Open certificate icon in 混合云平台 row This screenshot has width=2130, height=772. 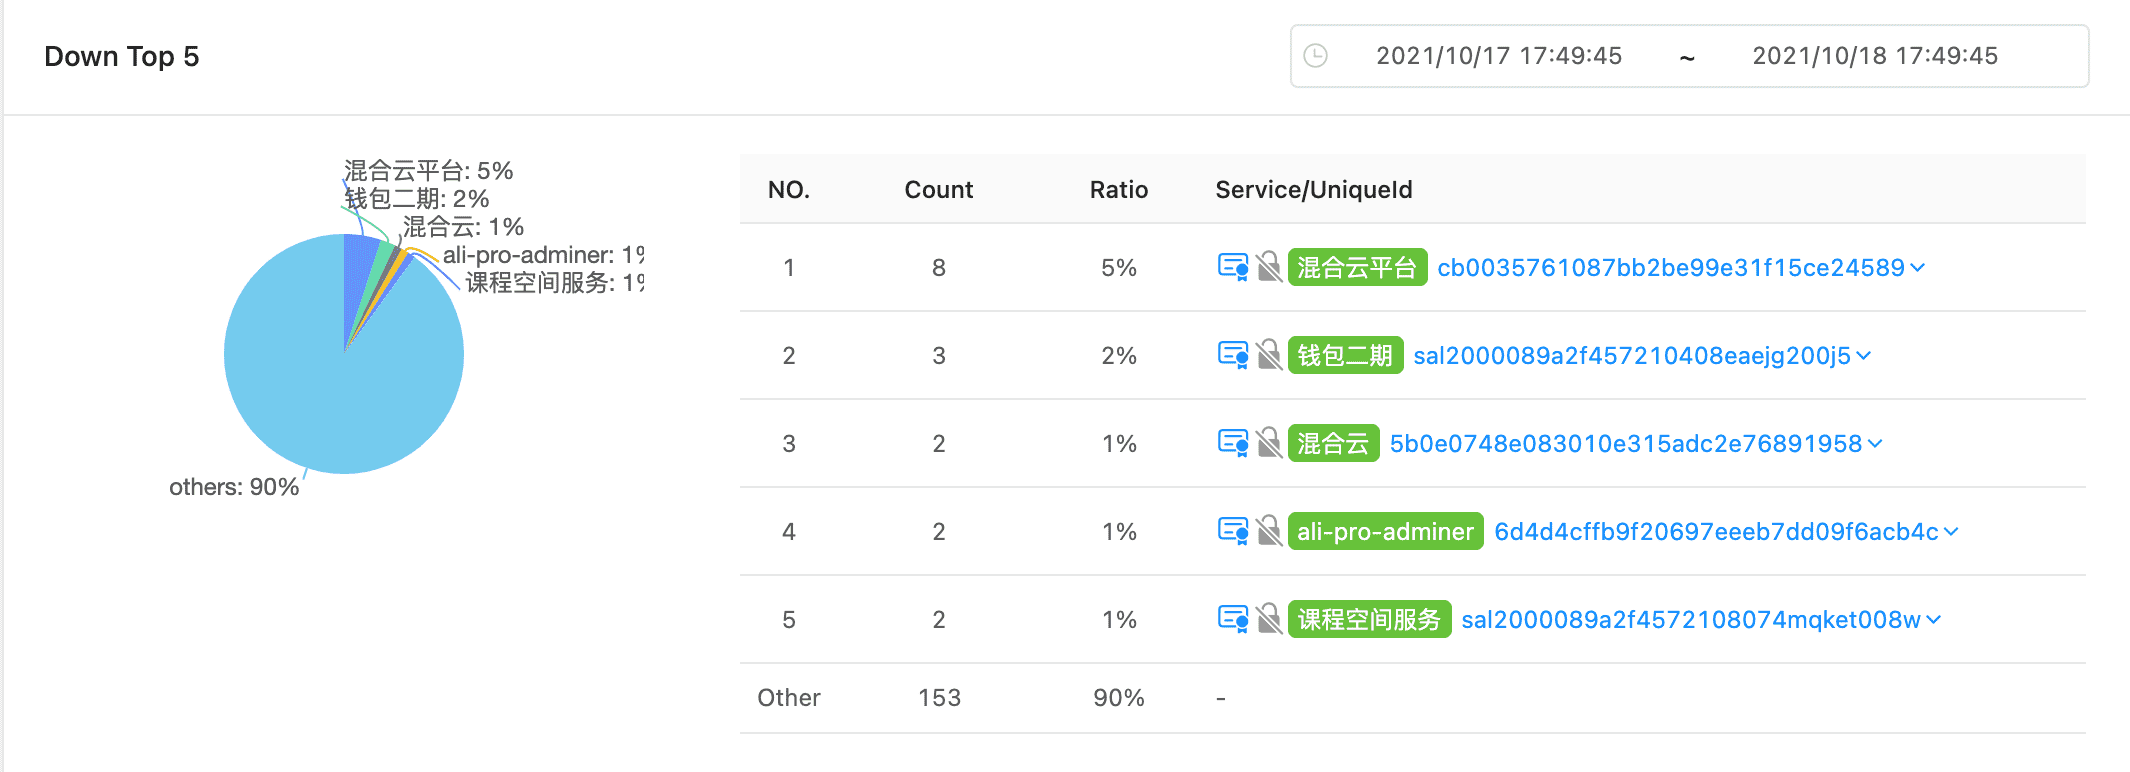pyautogui.click(x=1233, y=267)
